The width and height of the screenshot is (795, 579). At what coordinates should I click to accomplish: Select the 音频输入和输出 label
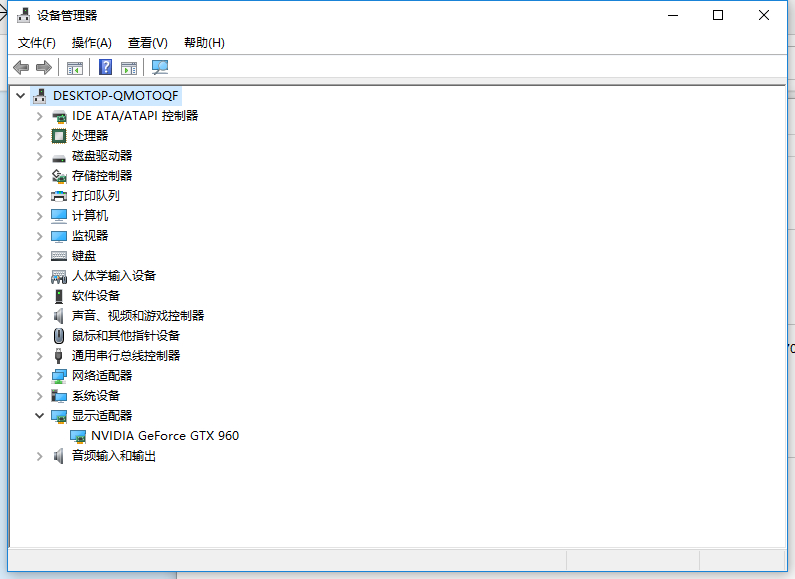click(114, 456)
